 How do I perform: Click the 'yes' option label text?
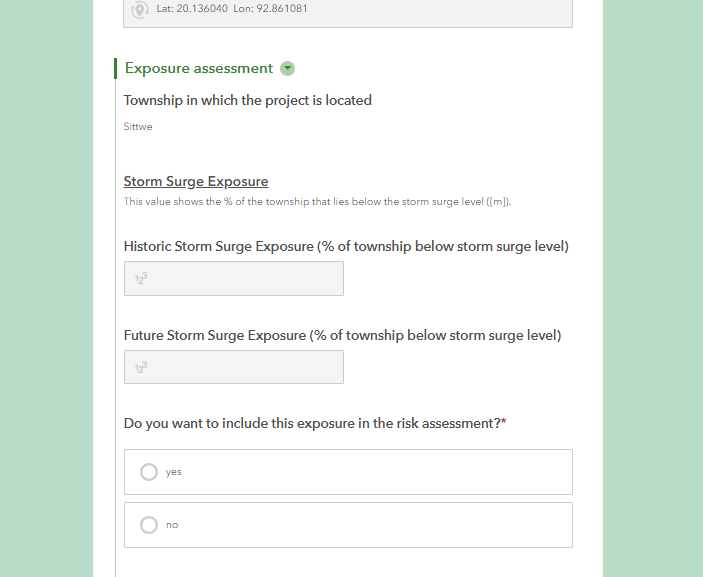pos(174,472)
